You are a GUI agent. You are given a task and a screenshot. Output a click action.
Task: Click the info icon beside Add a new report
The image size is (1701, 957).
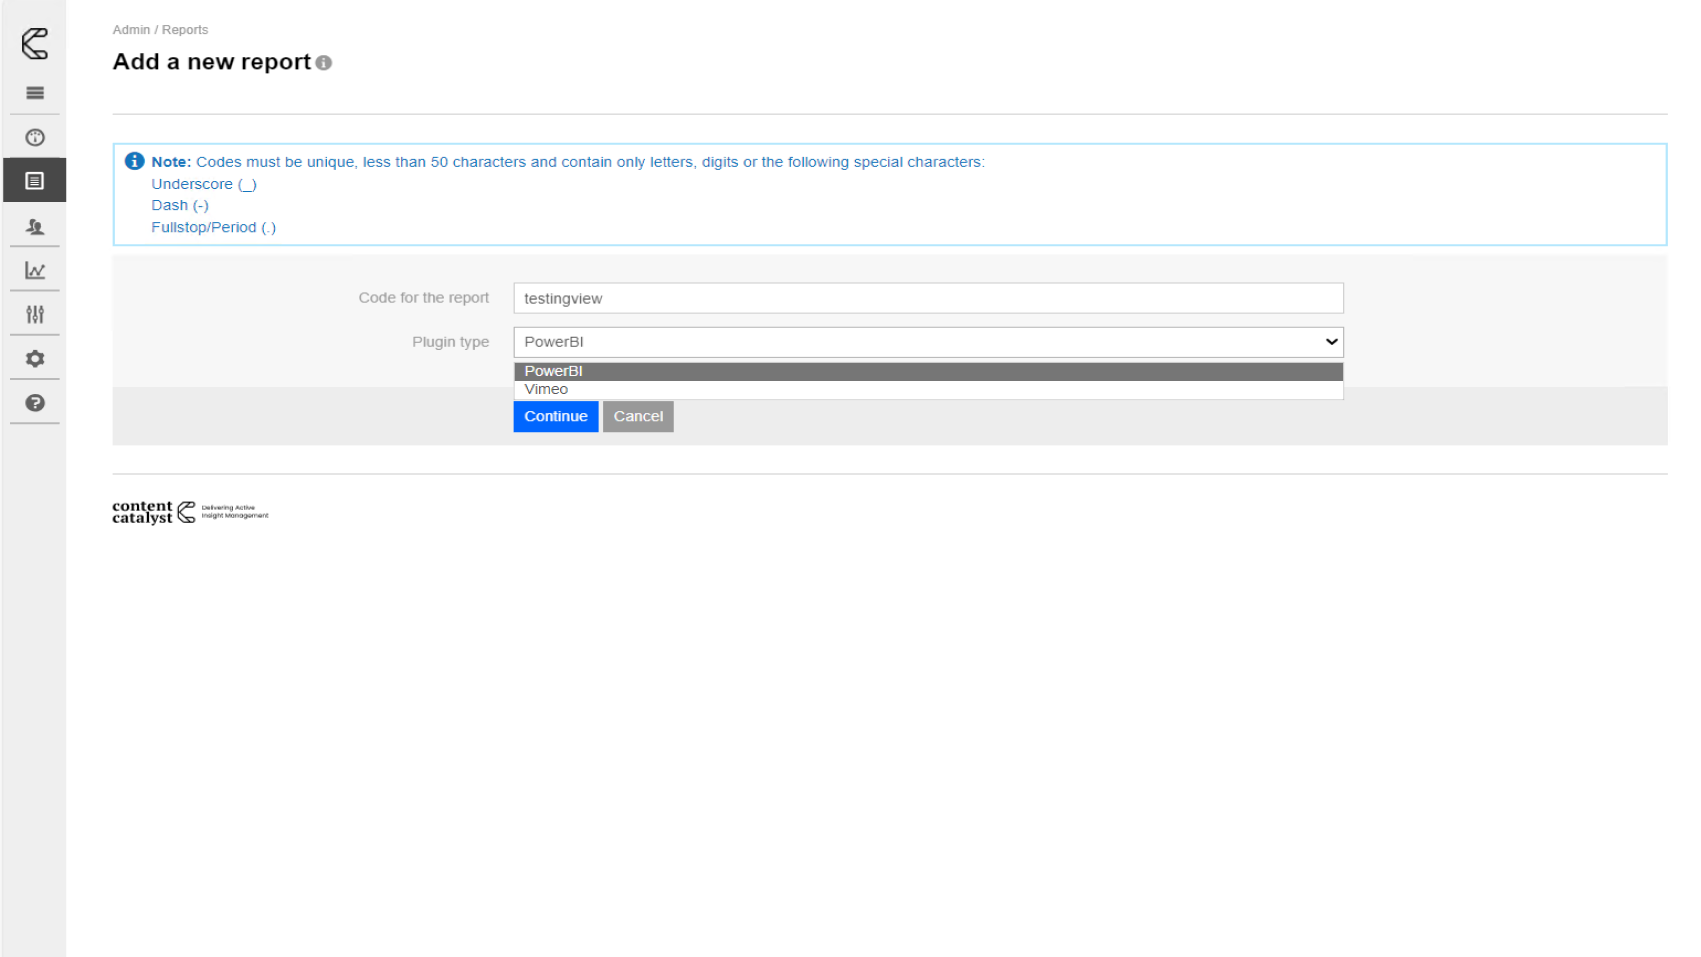pyautogui.click(x=324, y=63)
